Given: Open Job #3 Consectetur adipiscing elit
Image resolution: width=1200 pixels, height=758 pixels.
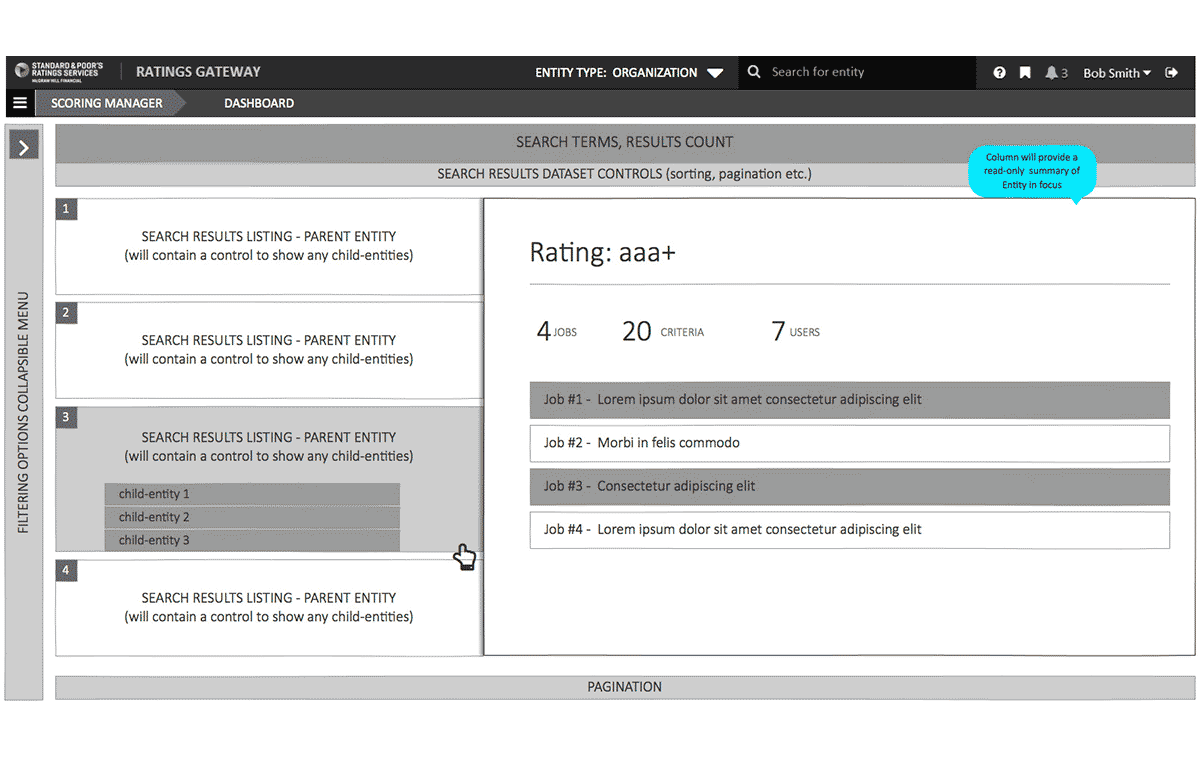Looking at the screenshot, I should (x=849, y=486).
